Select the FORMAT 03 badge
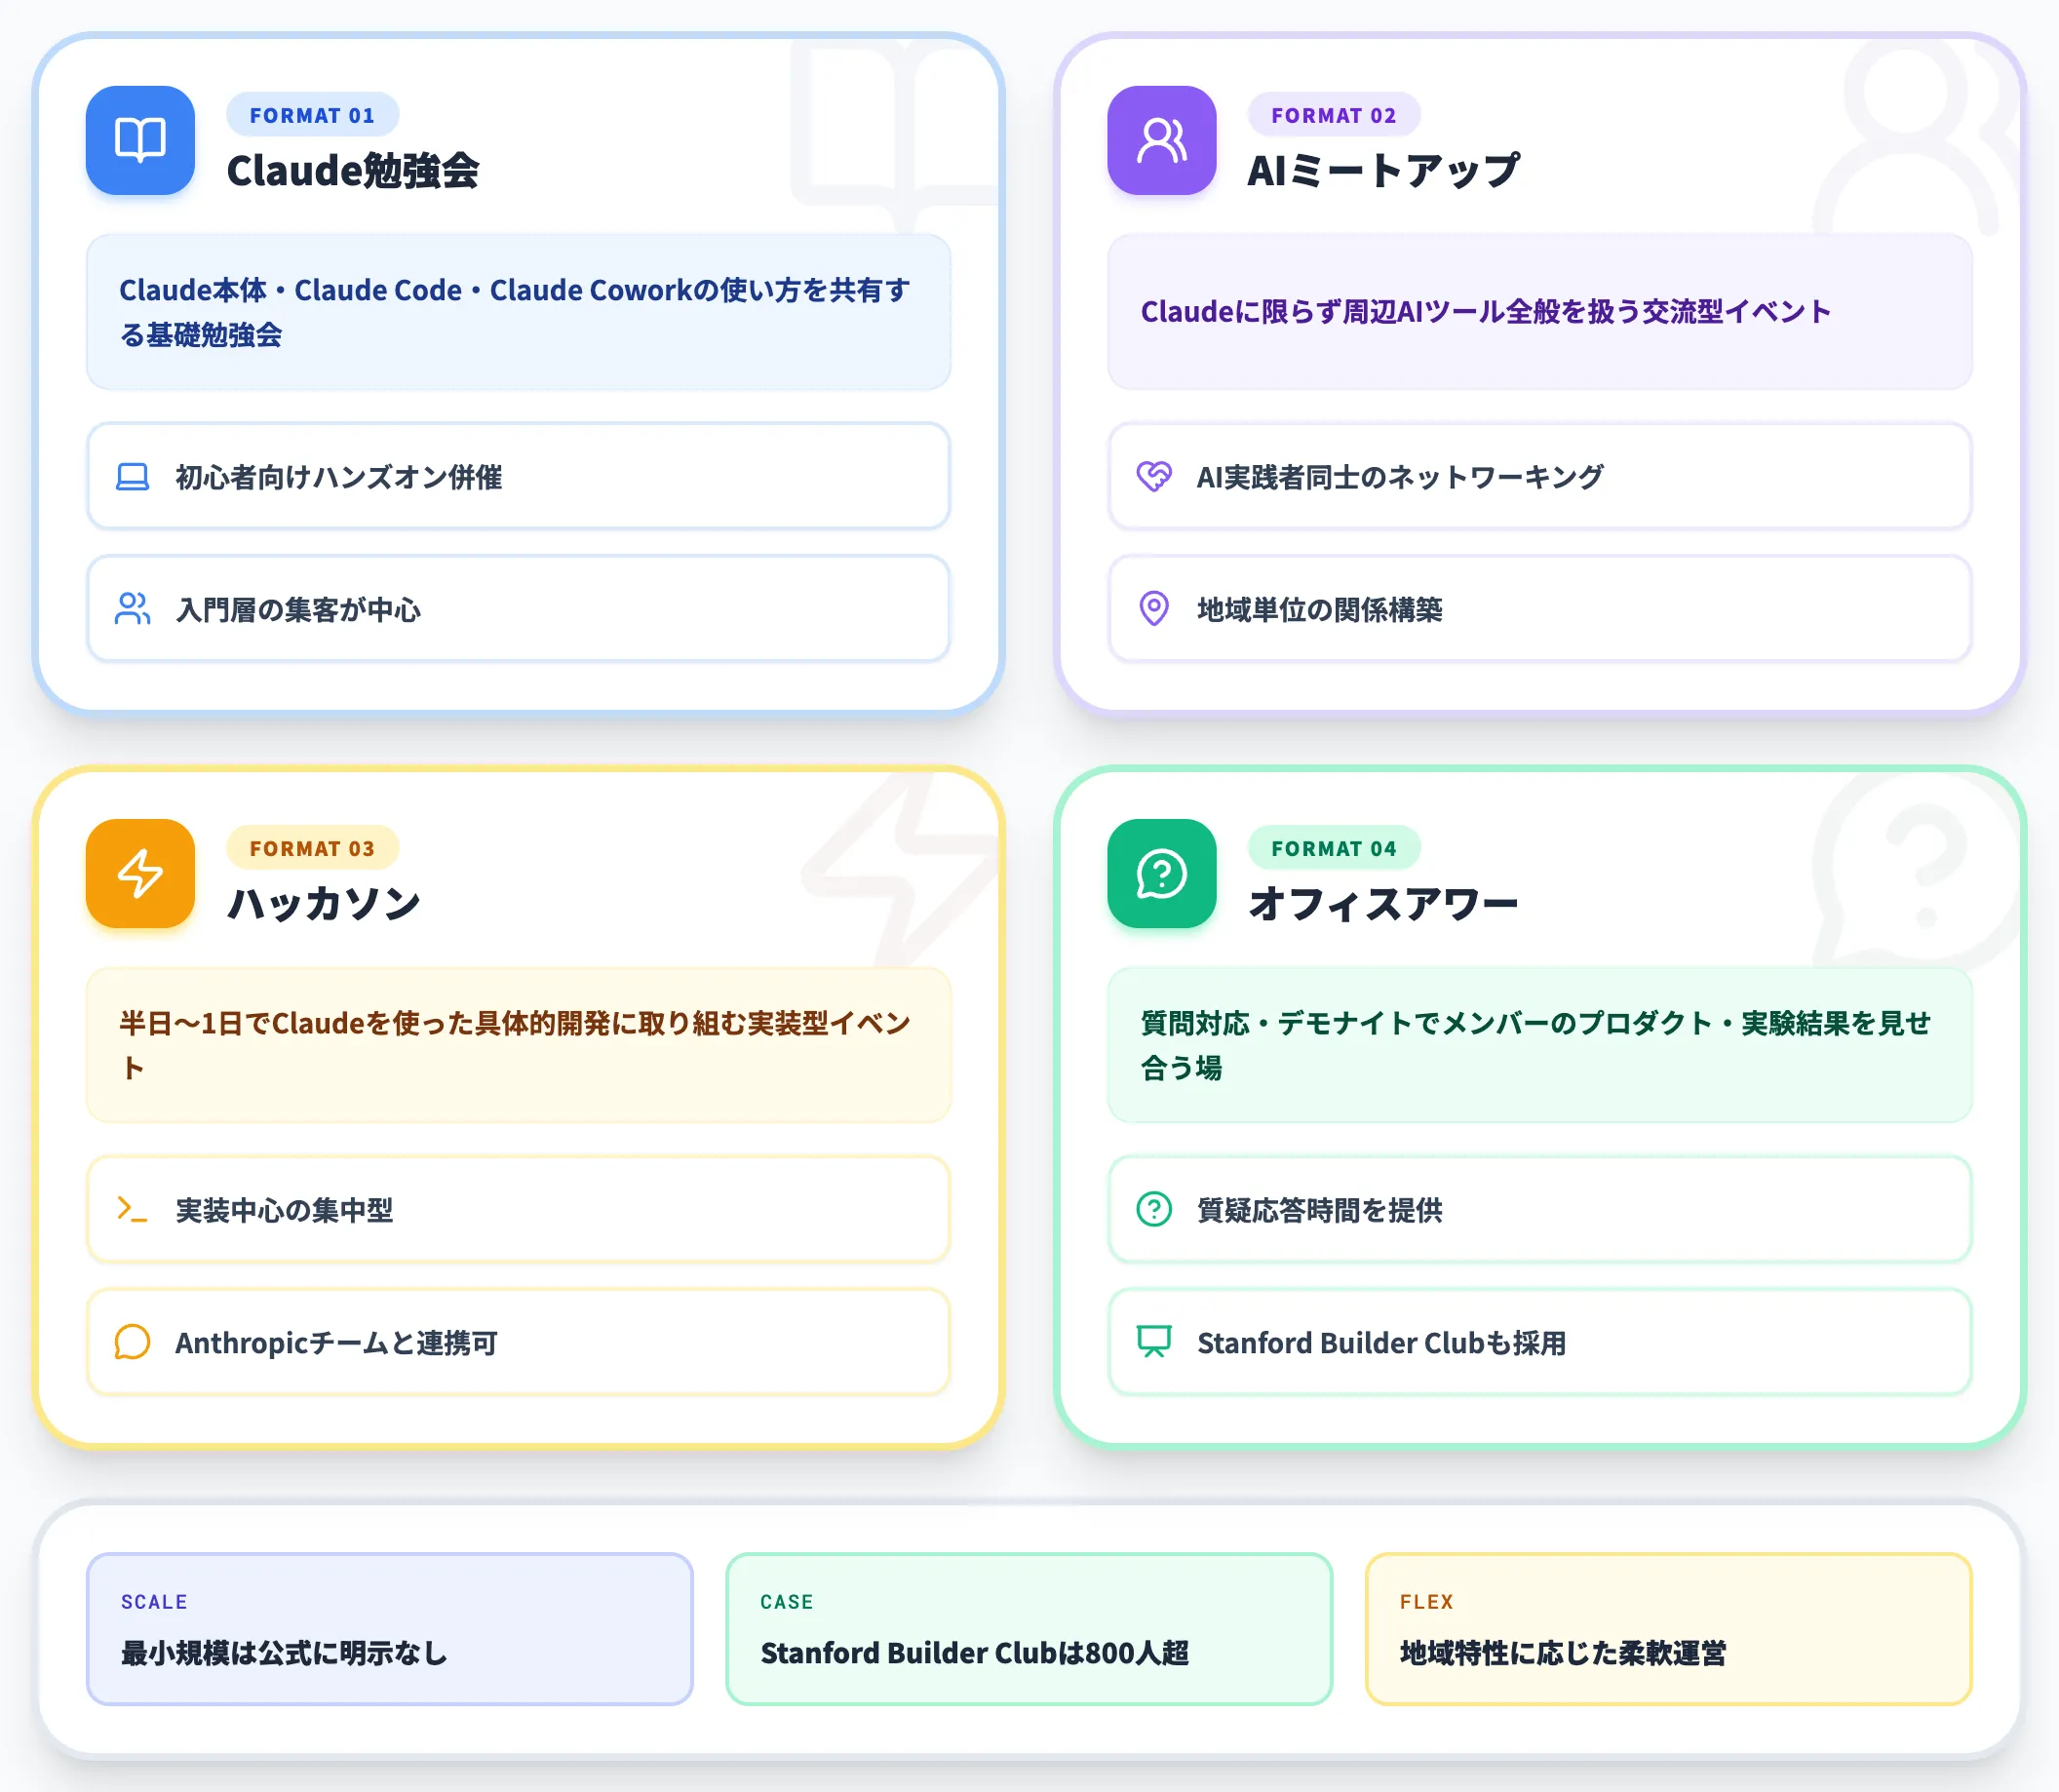 (312, 848)
